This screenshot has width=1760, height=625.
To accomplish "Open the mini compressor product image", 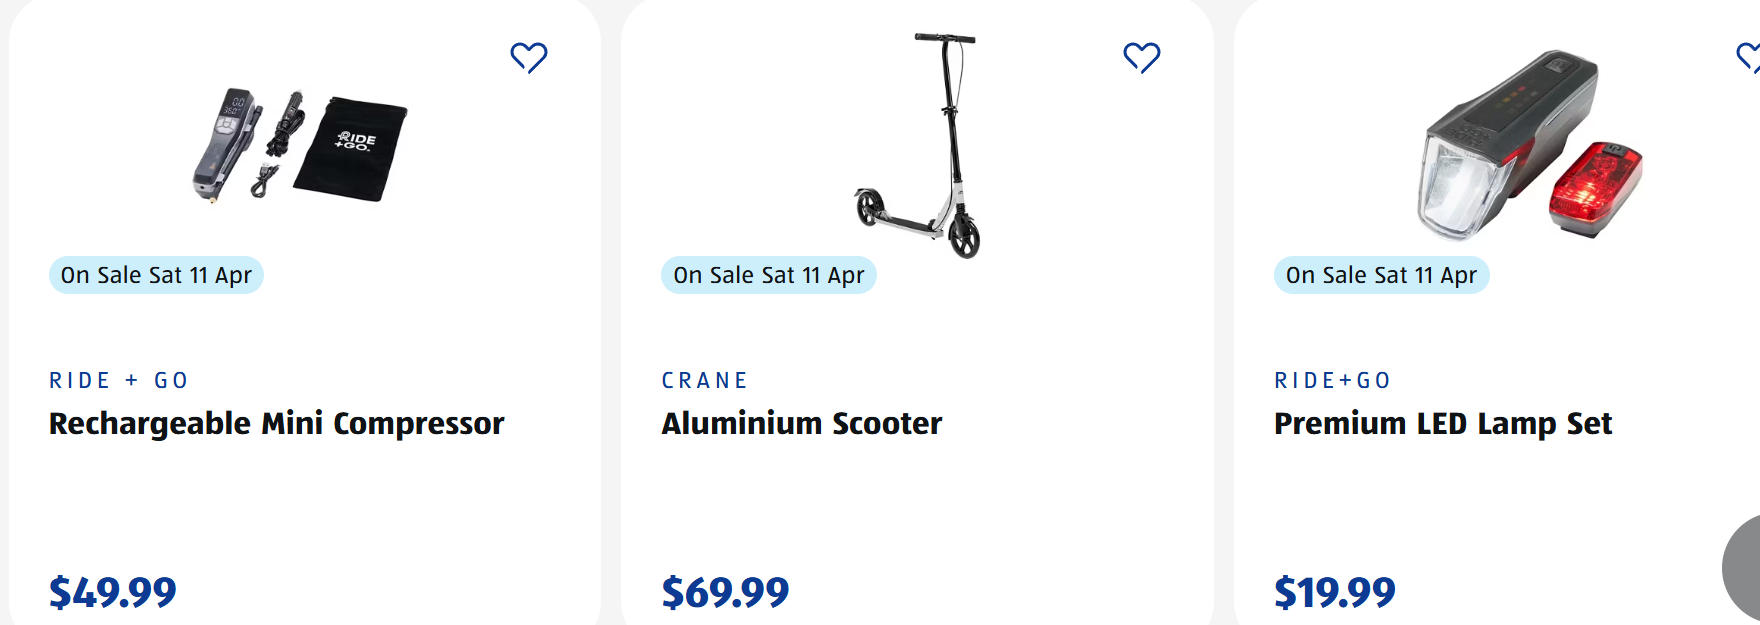I will (x=300, y=145).
